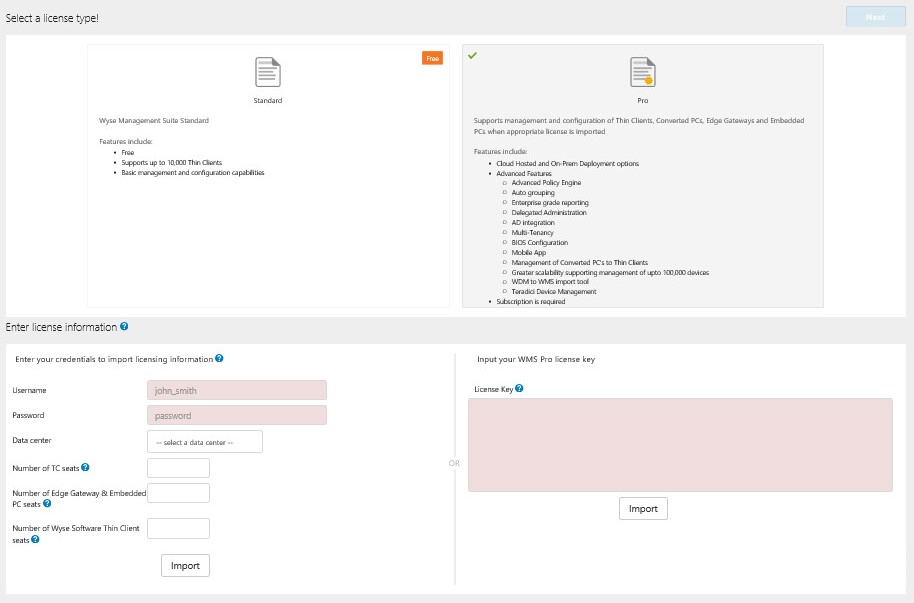Click 'Subscription is required' bullet
This screenshot has width=914, height=603.
pyautogui.click(x=530, y=302)
